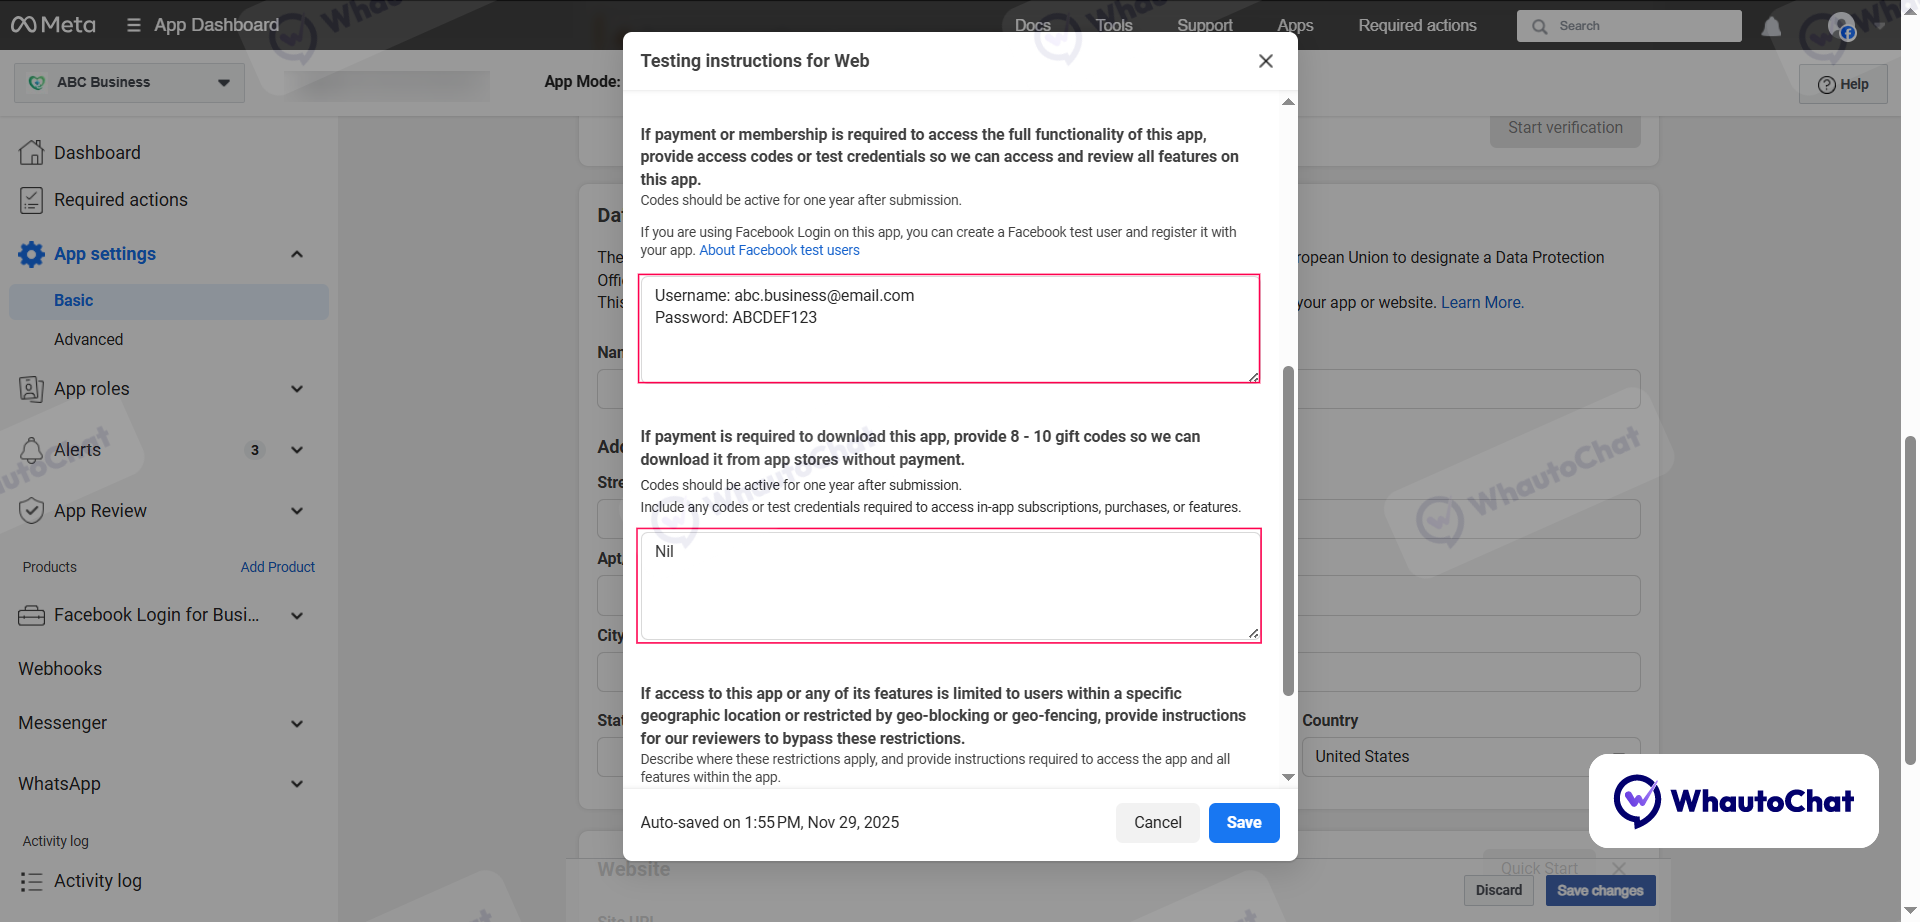The width and height of the screenshot is (1920, 922).
Task: Open the profile avatar menu
Action: click(1842, 26)
